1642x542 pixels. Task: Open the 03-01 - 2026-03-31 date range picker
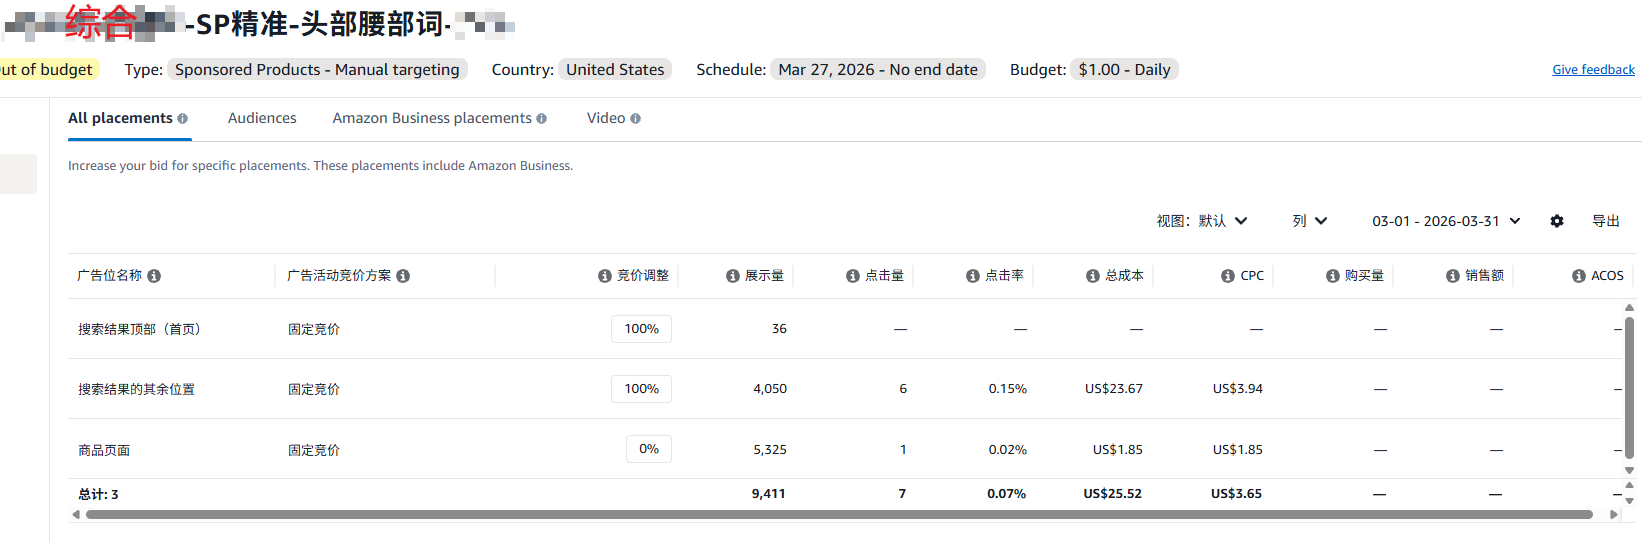[1446, 221]
